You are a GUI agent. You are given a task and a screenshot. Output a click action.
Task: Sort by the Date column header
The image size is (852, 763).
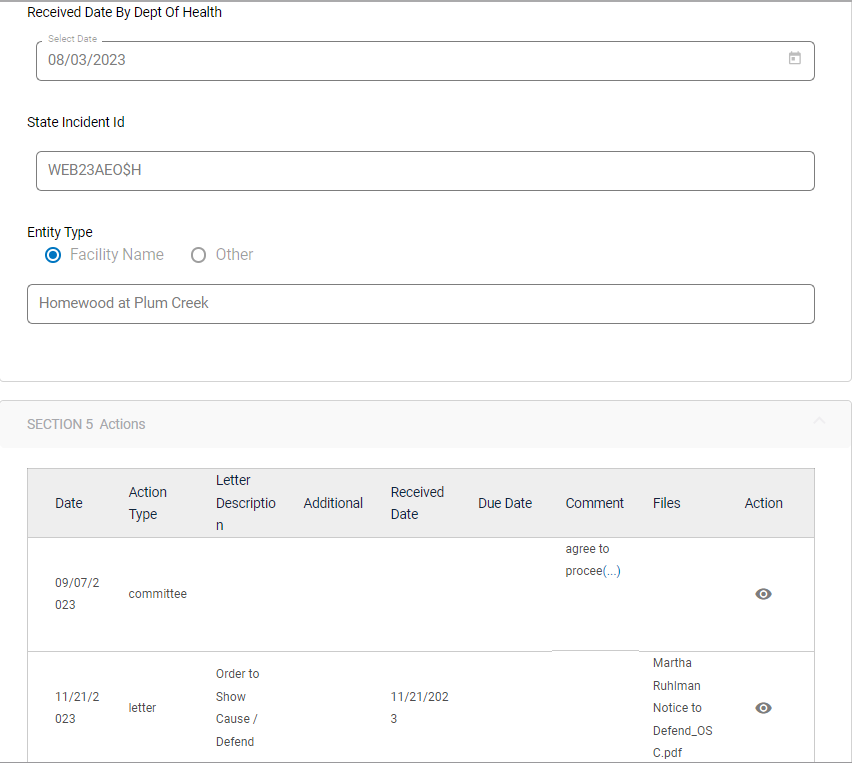pyautogui.click(x=69, y=503)
